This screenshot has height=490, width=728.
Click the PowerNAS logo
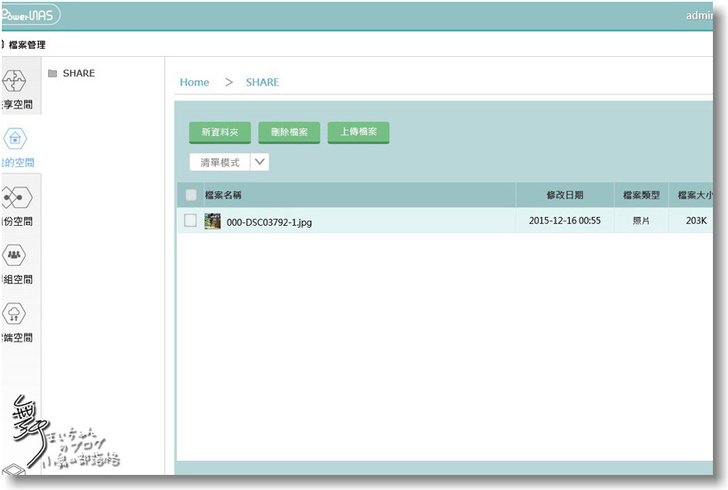[x=30, y=15]
